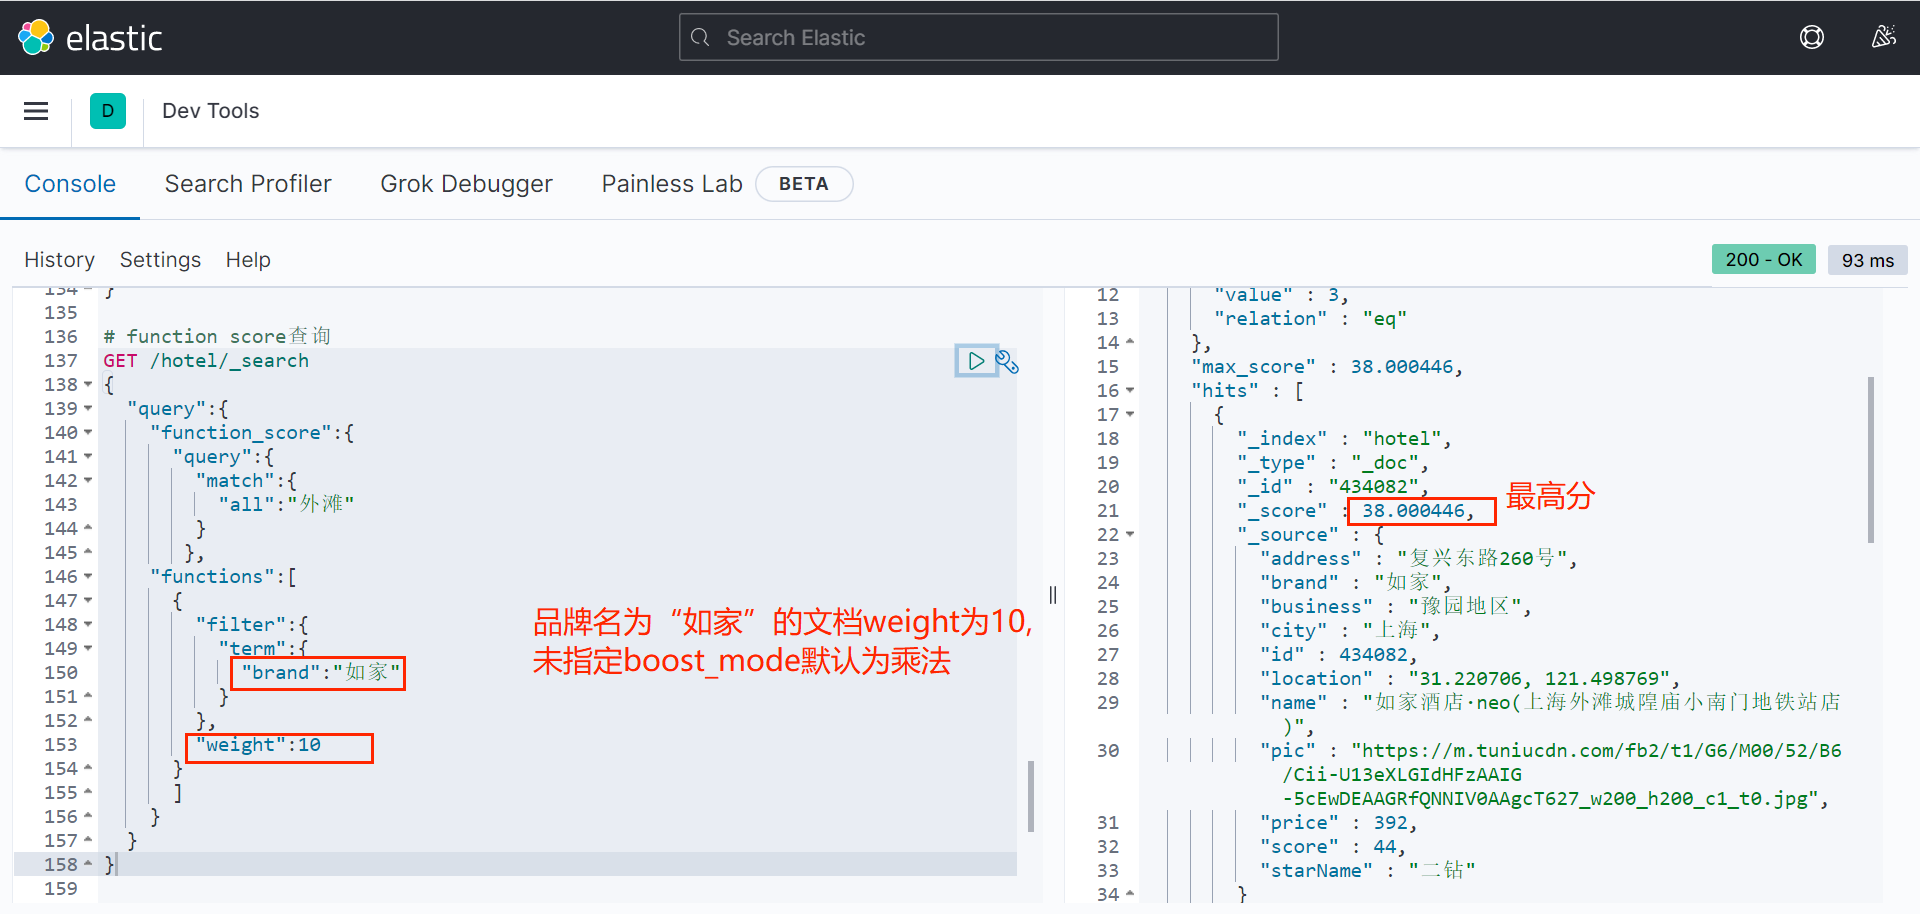Click the # function score comment line
Screen dimensions: 1920x914
point(217,337)
